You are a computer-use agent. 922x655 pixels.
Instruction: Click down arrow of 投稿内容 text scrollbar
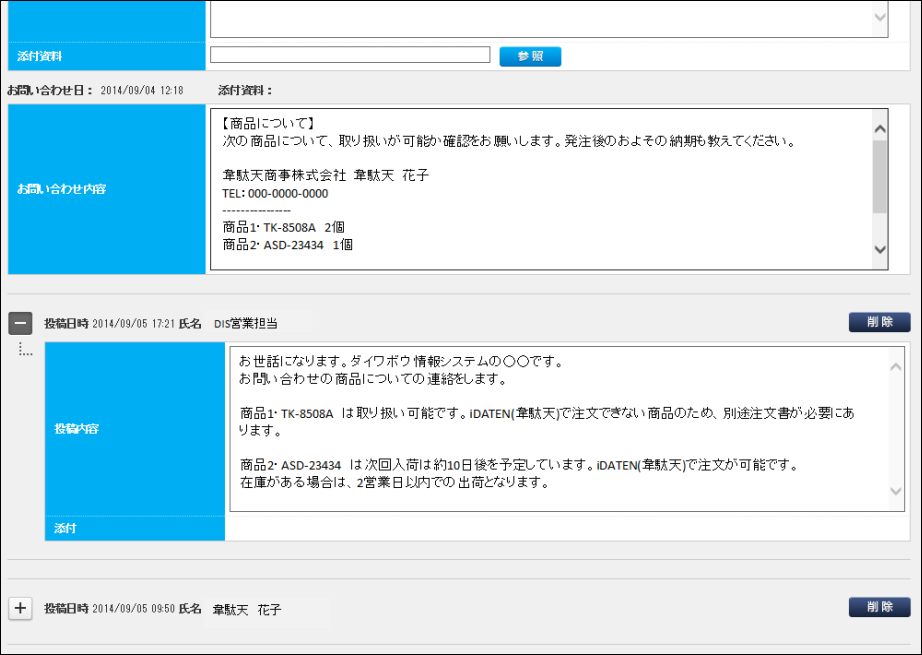tap(896, 491)
